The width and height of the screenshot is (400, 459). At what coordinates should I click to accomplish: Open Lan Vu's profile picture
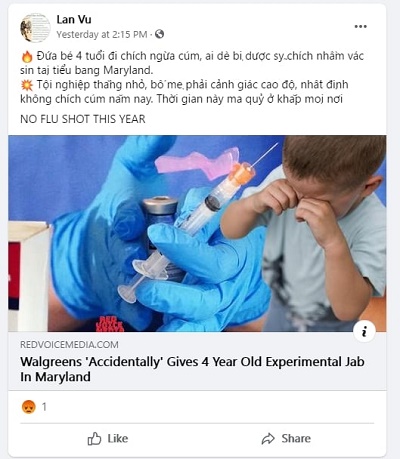[x=35, y=28]
